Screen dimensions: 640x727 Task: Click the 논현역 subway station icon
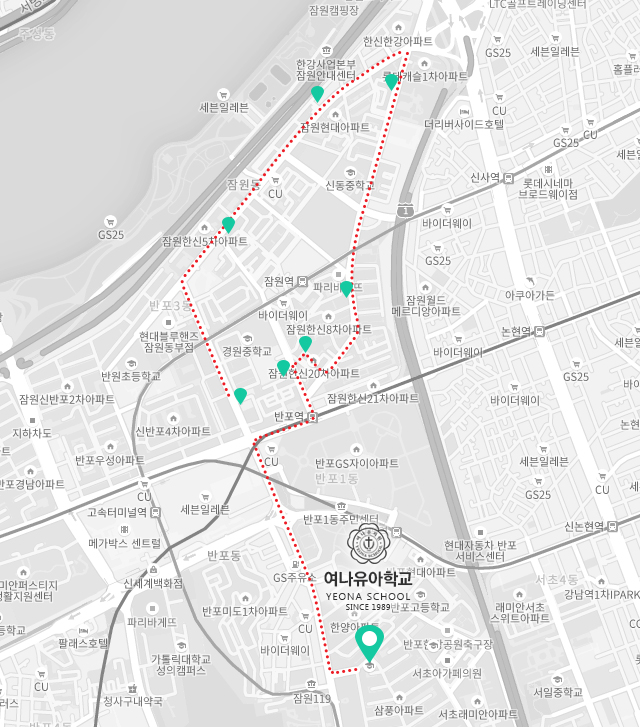(538, 331)
